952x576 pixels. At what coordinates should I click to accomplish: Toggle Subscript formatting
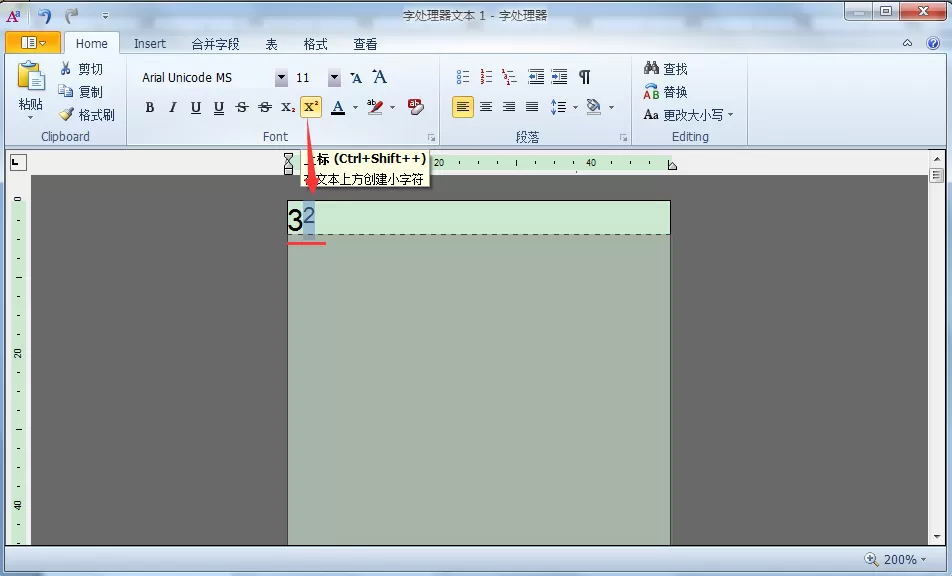[288, 107]
